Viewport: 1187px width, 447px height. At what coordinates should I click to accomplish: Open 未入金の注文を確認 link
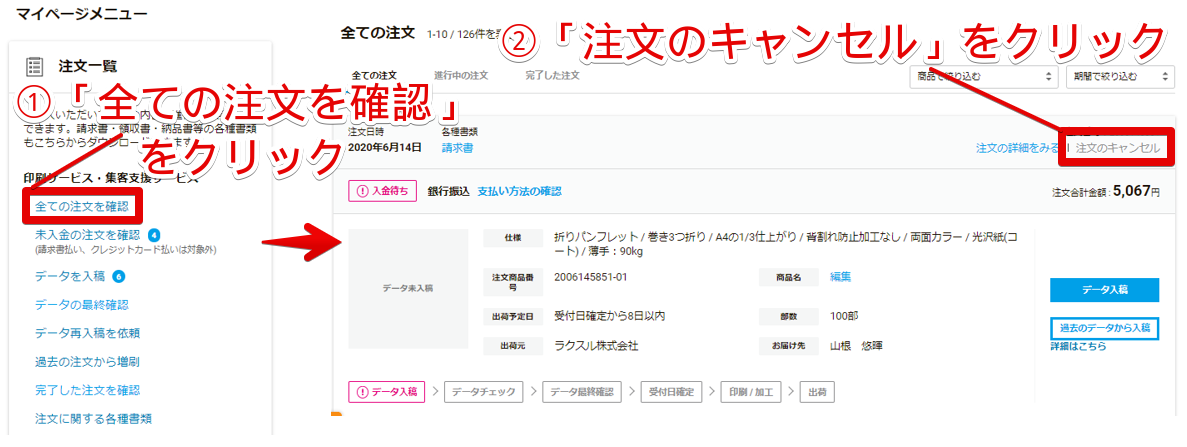click(x=88, y=234)
